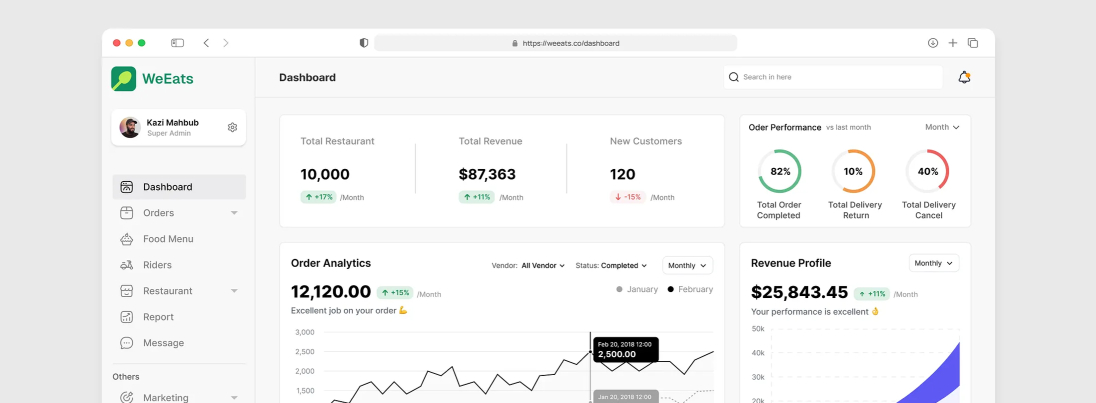Click the browser downloads icon
Image resolution: width=1096 pixels, height=403 pixels.
(x=933, y=43)
